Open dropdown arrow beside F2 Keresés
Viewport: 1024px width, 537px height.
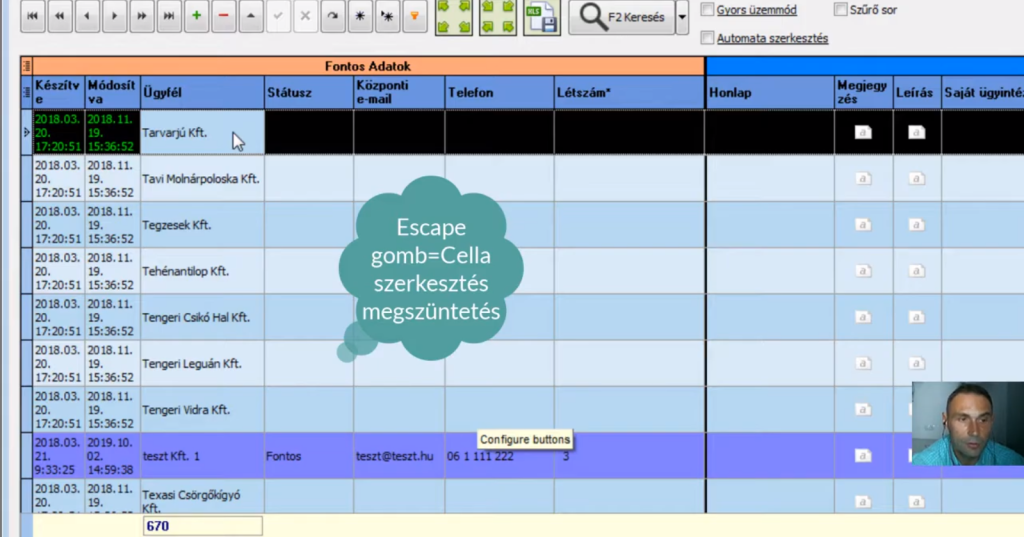tap(682, 17)
